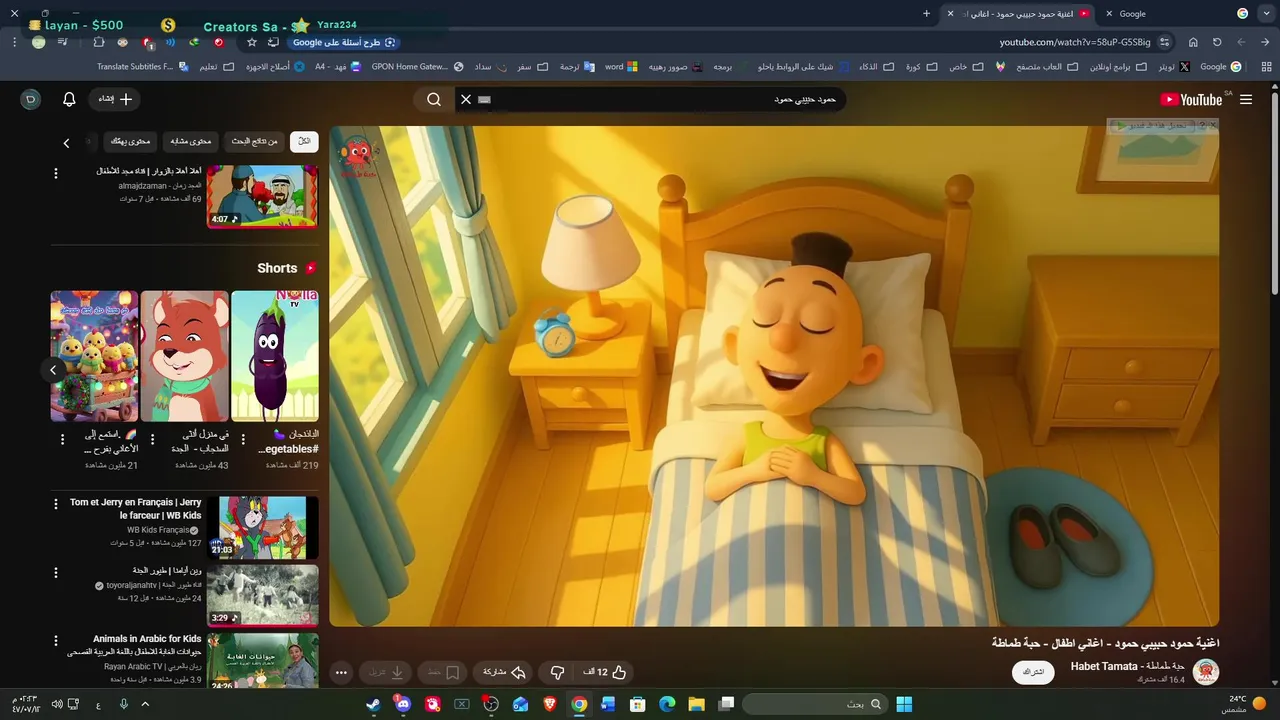
Task: Navigate back with browser arrow
Action: [x=1265, y=42]
